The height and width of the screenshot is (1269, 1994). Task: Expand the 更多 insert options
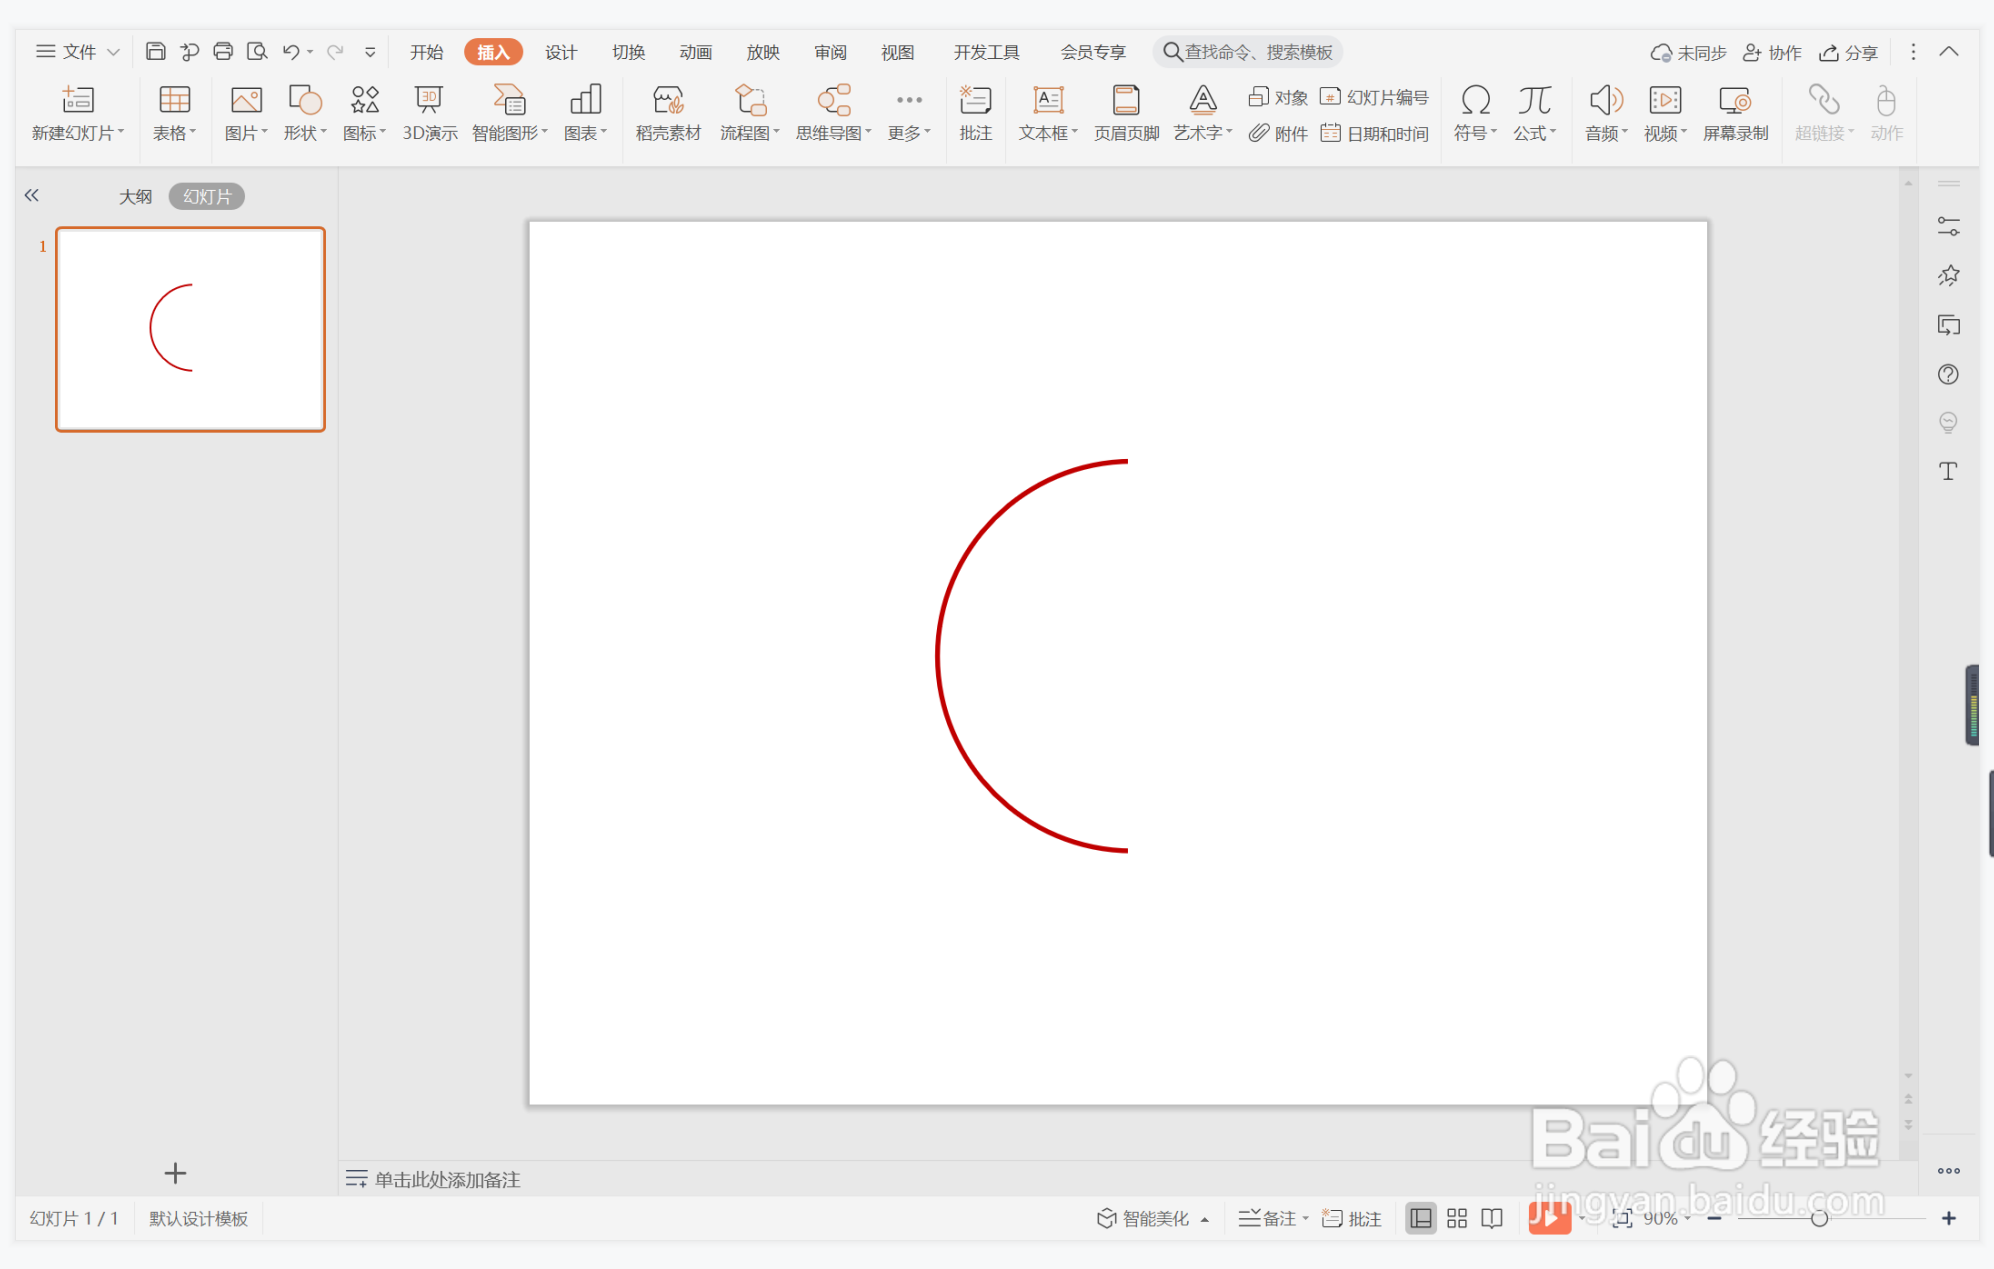coord(909,113)
